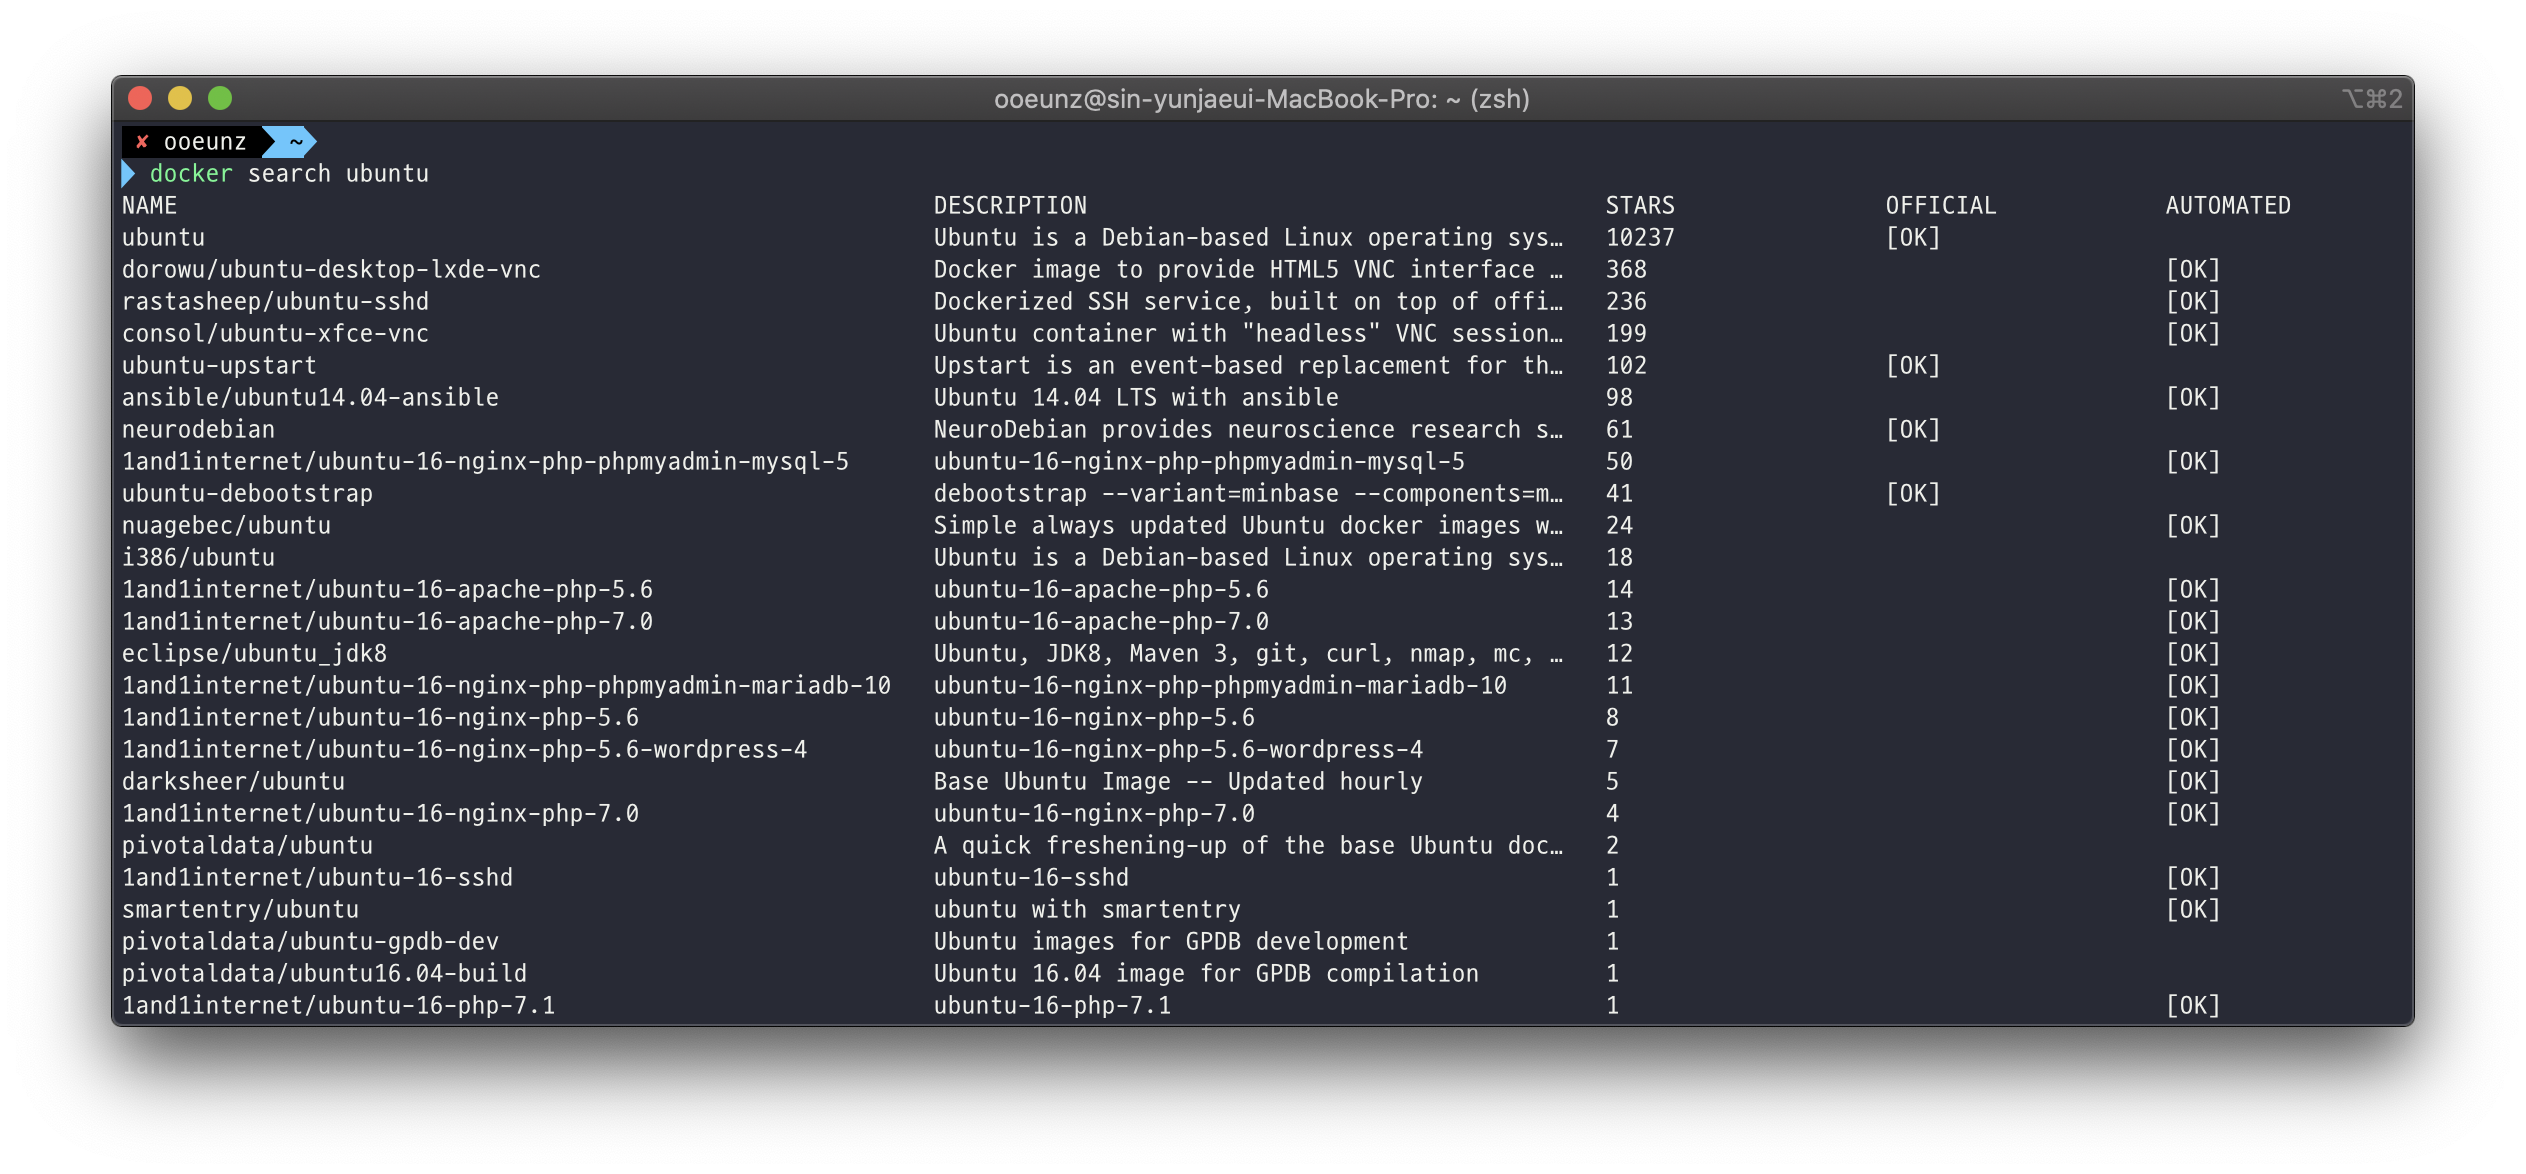Click the NAME column header
This screenshot has height=1174, width=2526.
[150, 206]
